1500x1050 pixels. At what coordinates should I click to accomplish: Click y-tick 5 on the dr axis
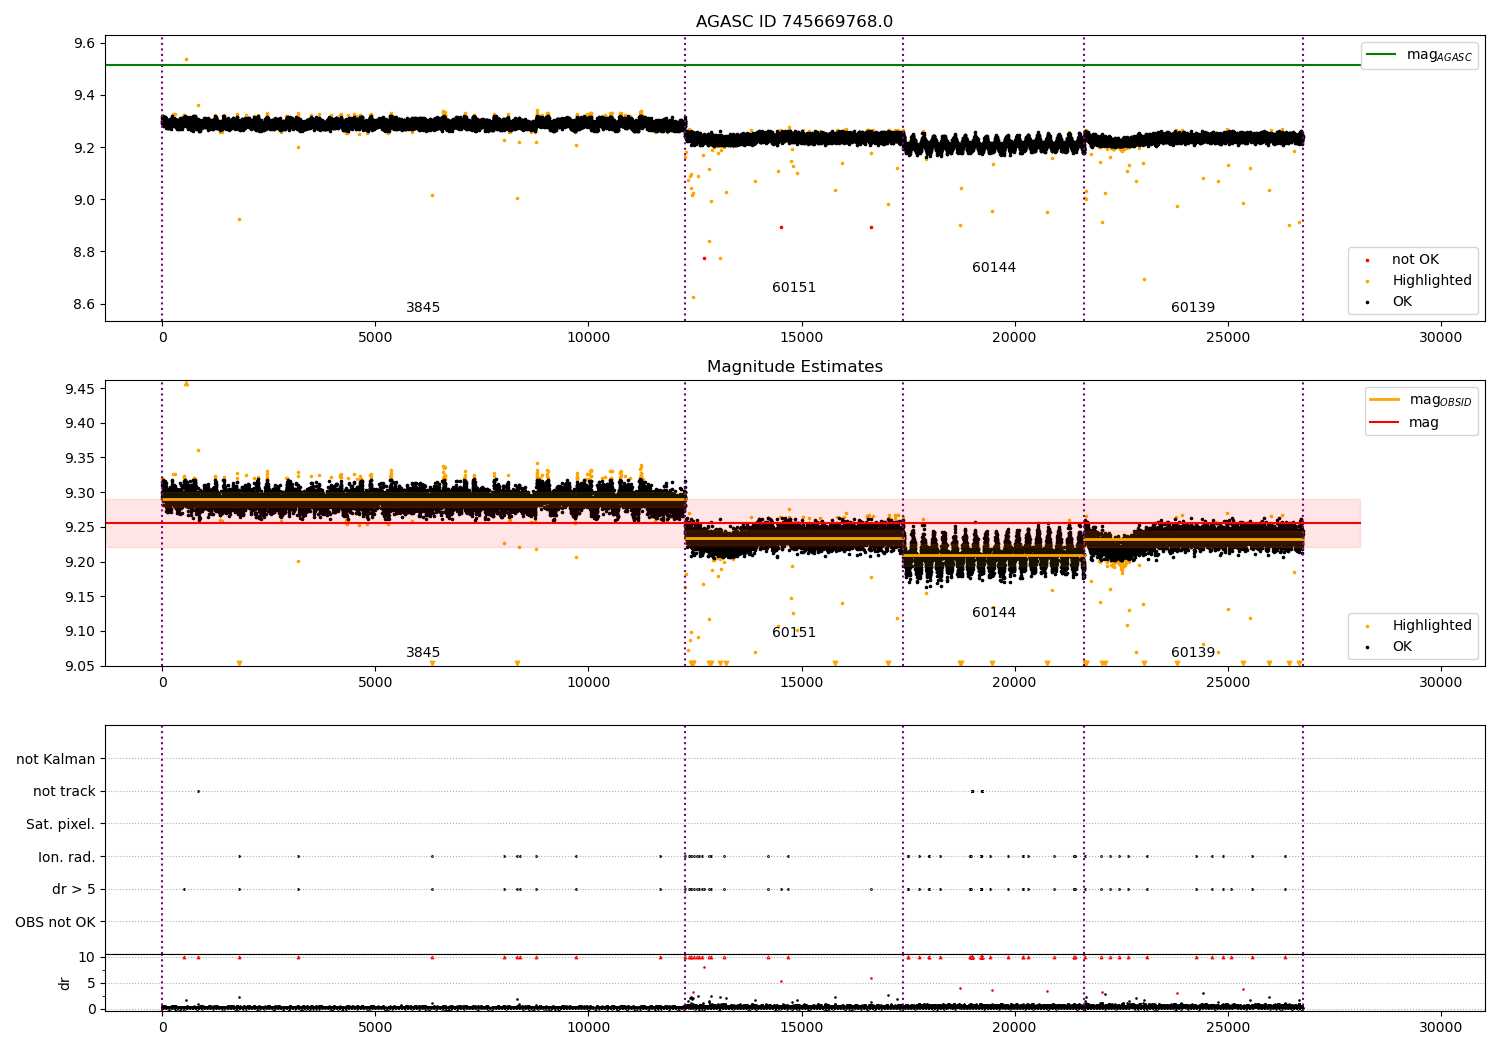91,983
